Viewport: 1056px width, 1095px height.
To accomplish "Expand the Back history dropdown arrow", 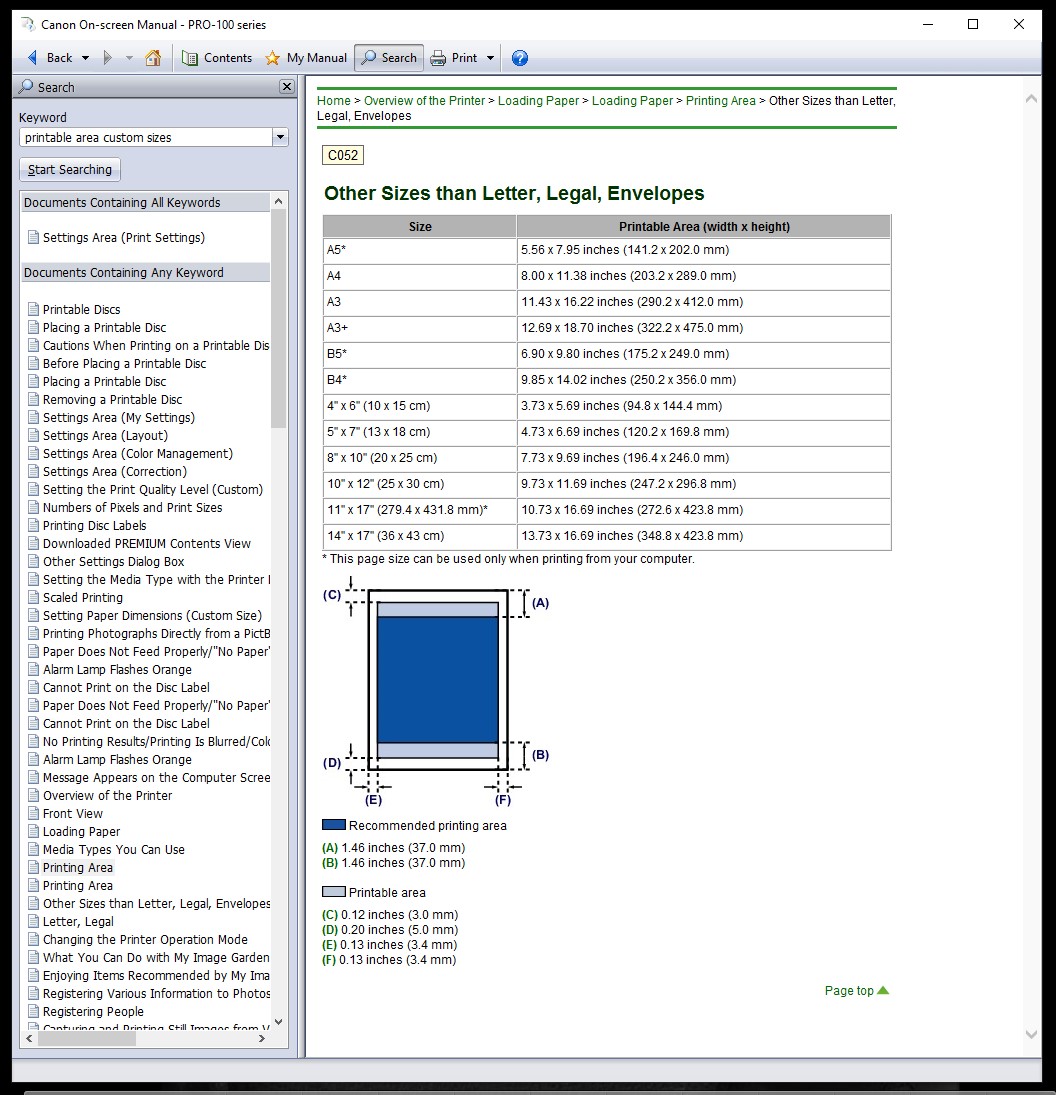I will tap(85, 58).
